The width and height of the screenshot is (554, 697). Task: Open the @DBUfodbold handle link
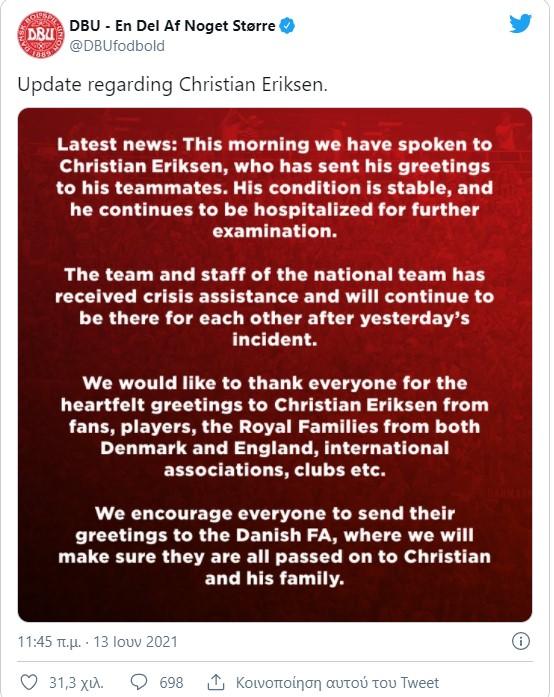(x=117, y=46)
